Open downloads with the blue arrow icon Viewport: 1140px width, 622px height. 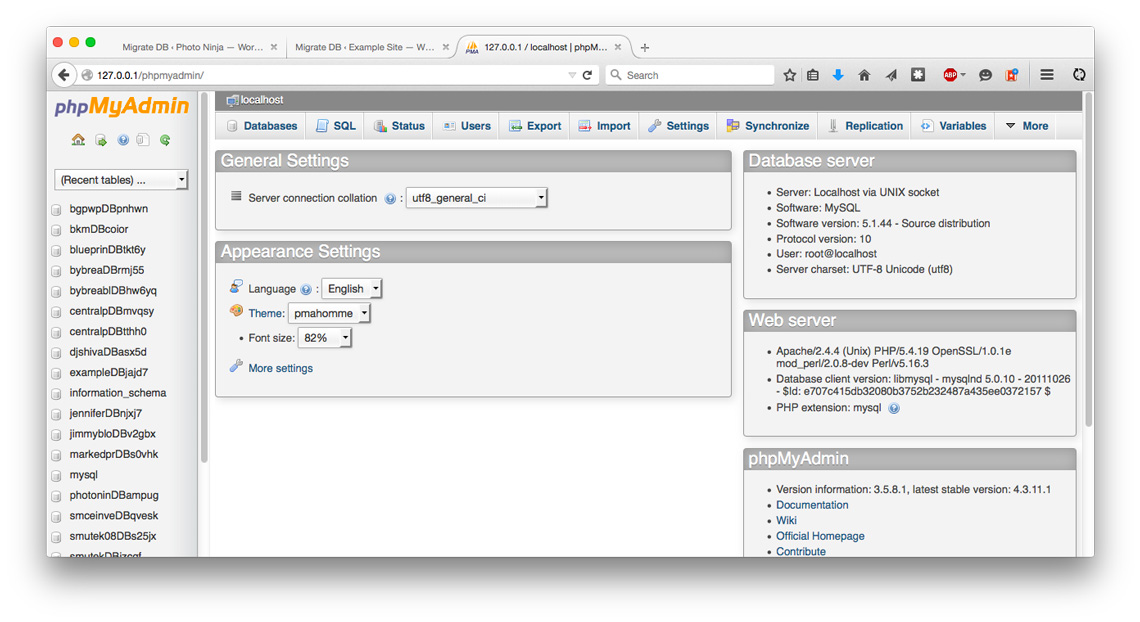838,75
